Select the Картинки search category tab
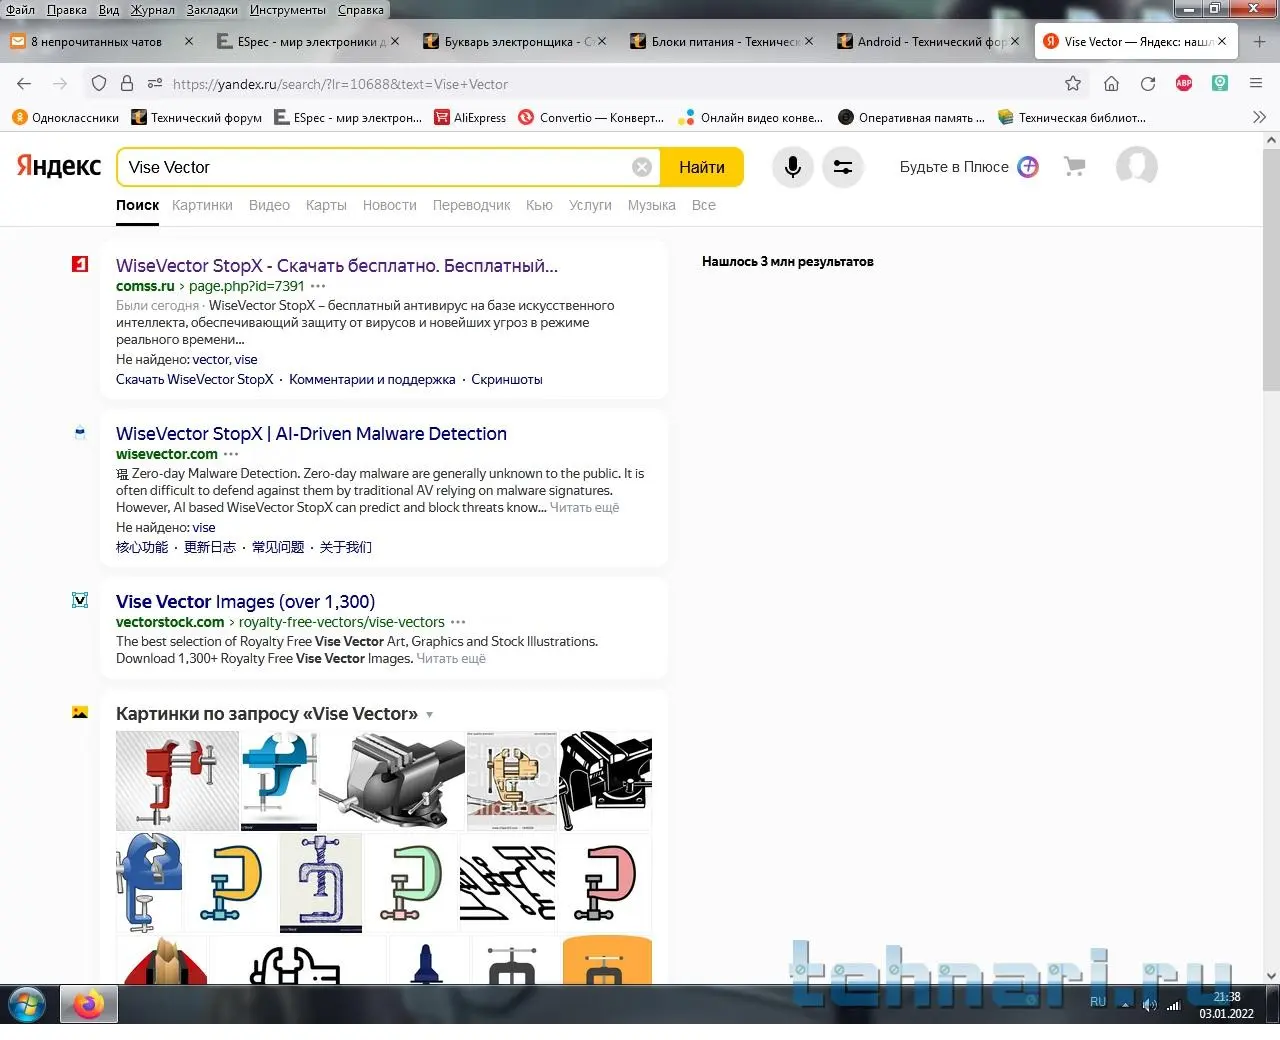Viewport: 1280px width, 1040px height. click(x=202, y=205)
